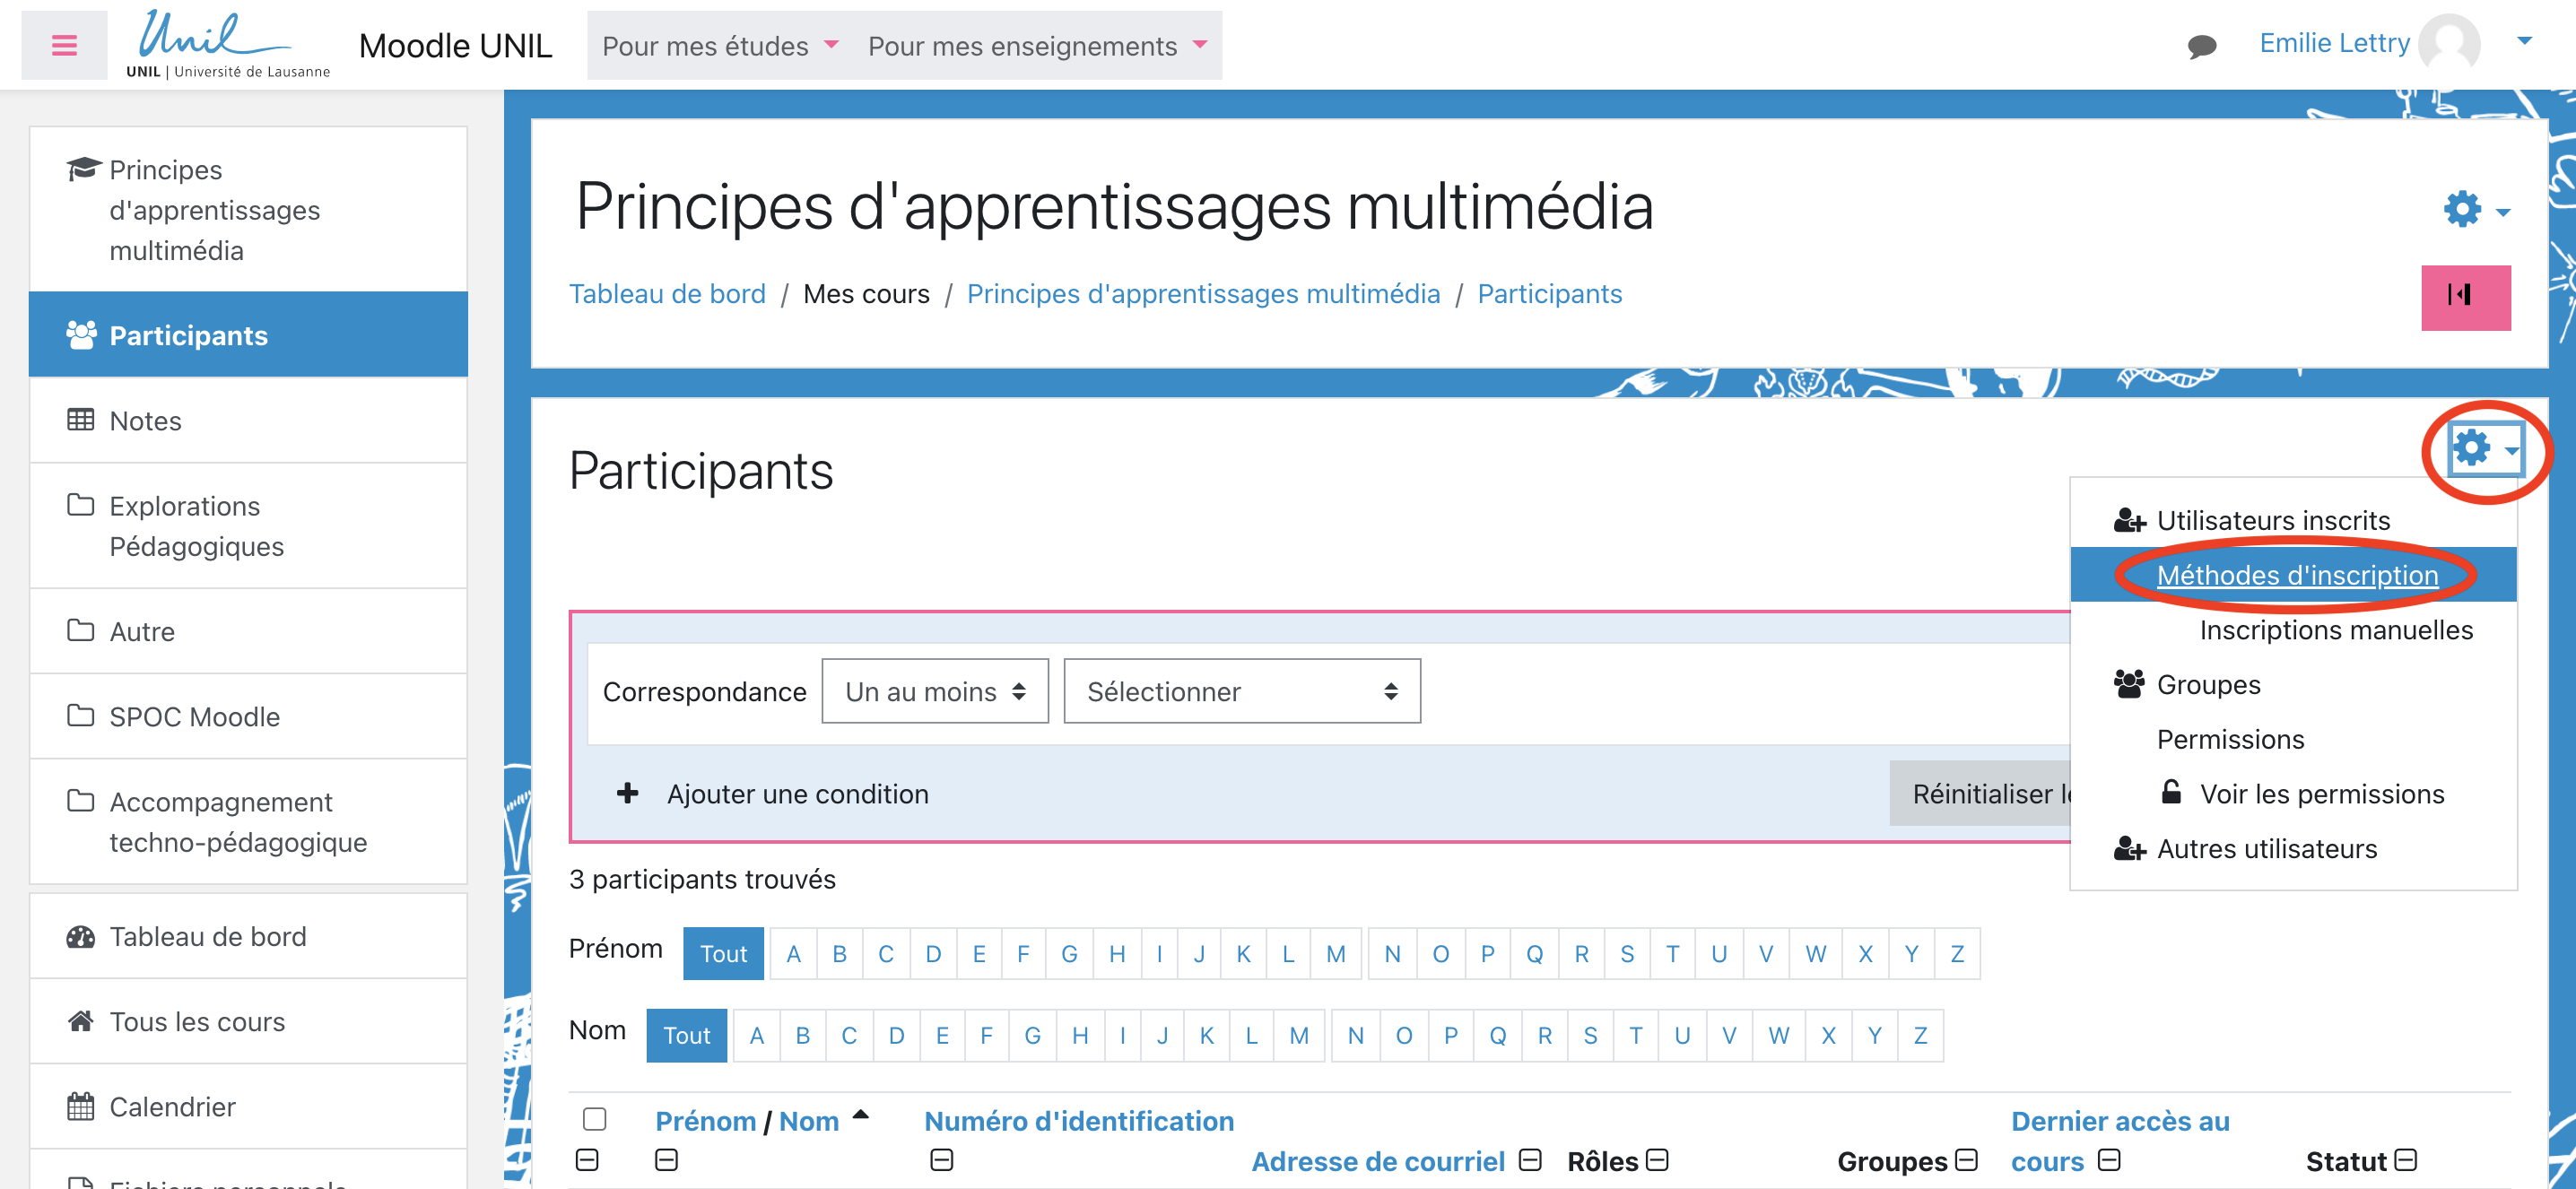Click the pink collapse sidebar button

2464,296
